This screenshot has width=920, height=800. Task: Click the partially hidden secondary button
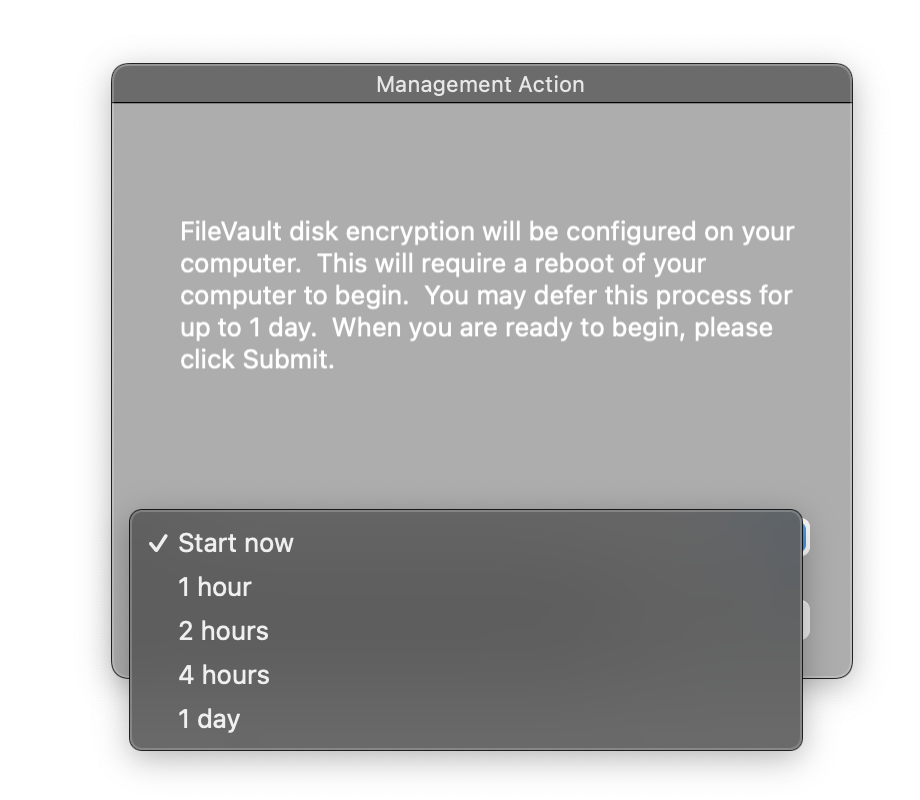click(x=808, y=620)
